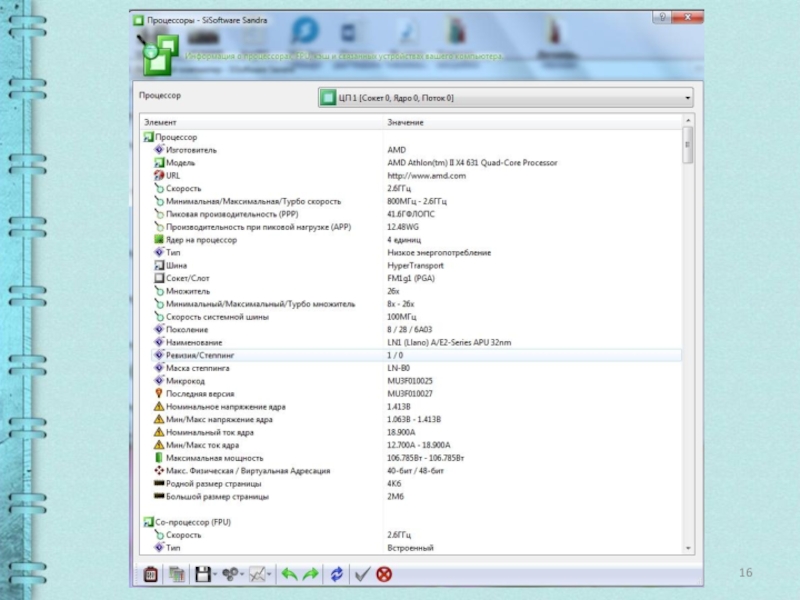
Task: Select the Микрокод row
Action: tap(416, 381)
